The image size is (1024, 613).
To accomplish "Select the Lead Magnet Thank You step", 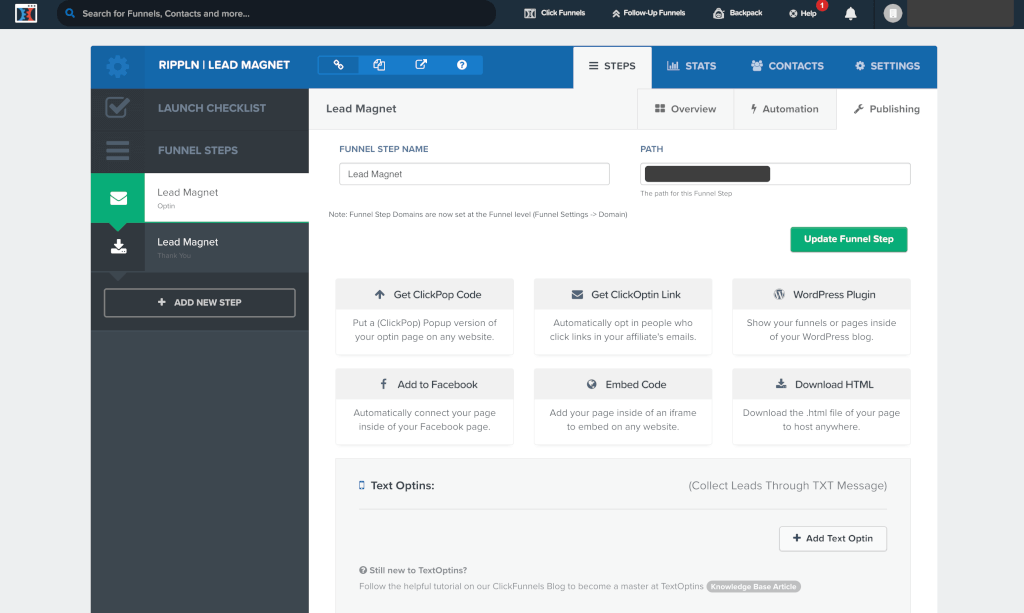I will (x=200, y=247).
